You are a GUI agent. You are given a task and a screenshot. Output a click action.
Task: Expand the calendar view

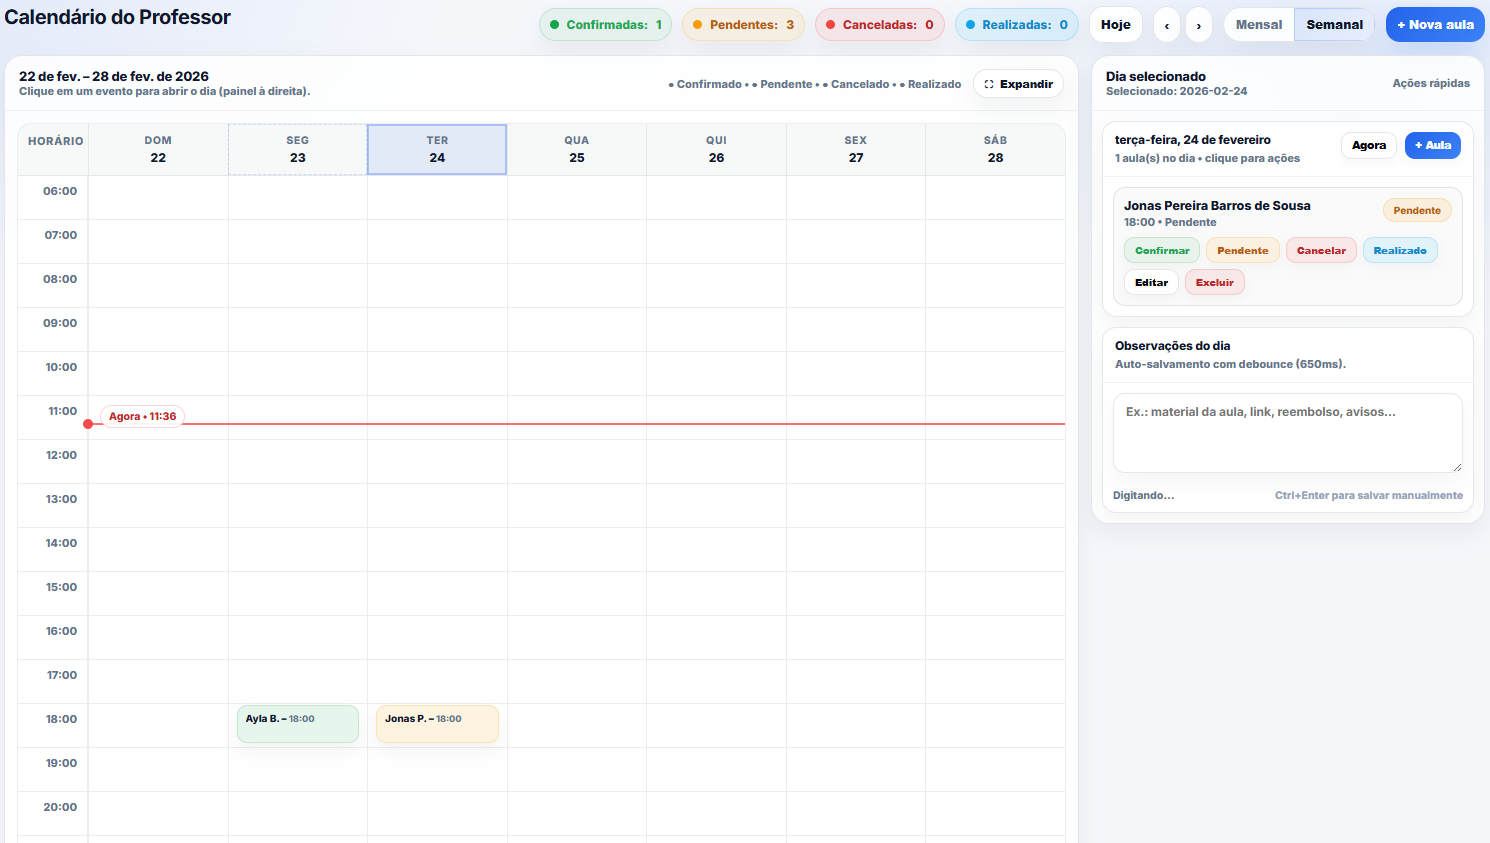pos(1018,84)
